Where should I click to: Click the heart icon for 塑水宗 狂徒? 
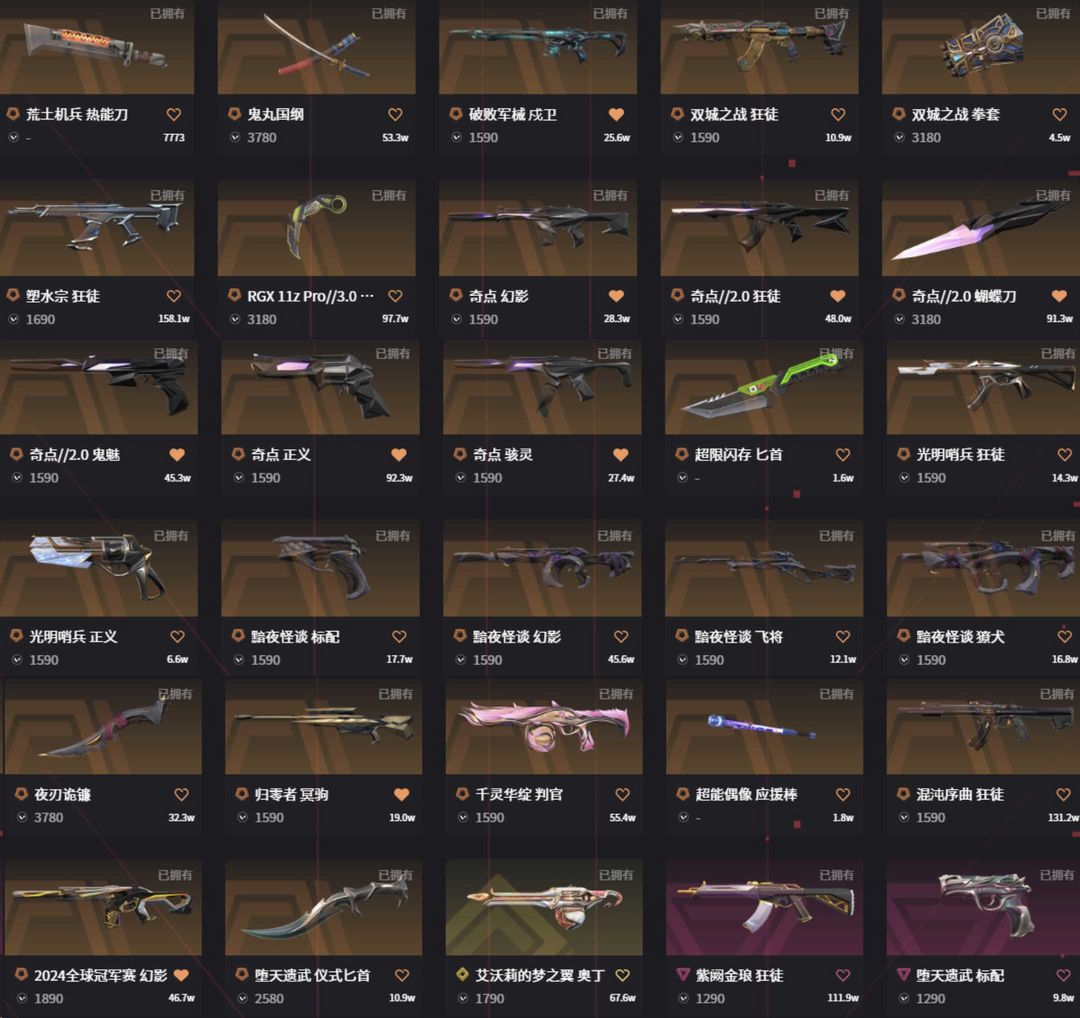174,296
